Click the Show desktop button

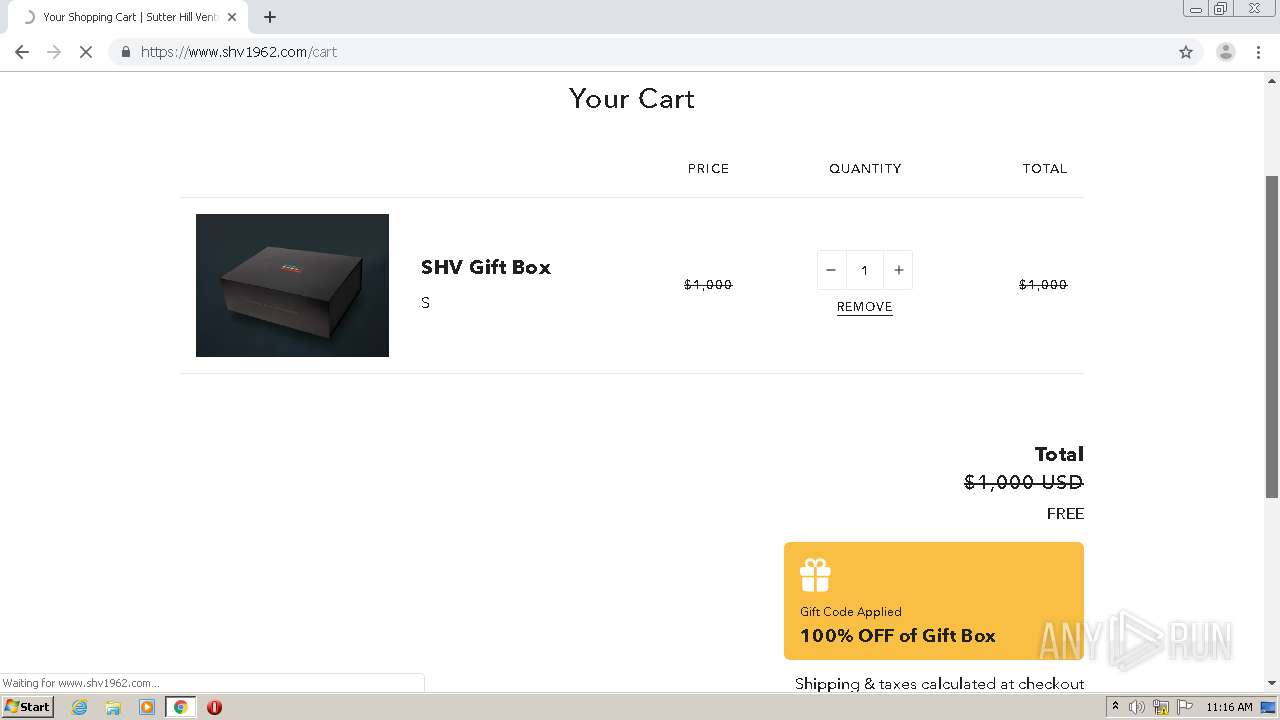(1269, 707)
